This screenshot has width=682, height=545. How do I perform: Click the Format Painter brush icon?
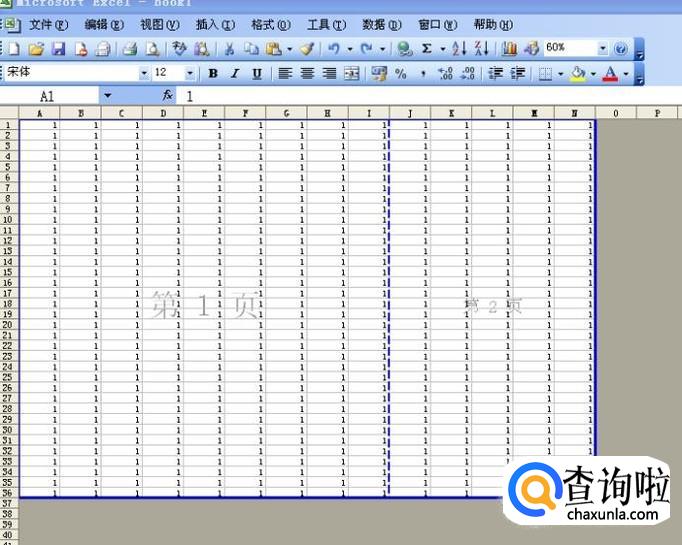click(307, 48)
